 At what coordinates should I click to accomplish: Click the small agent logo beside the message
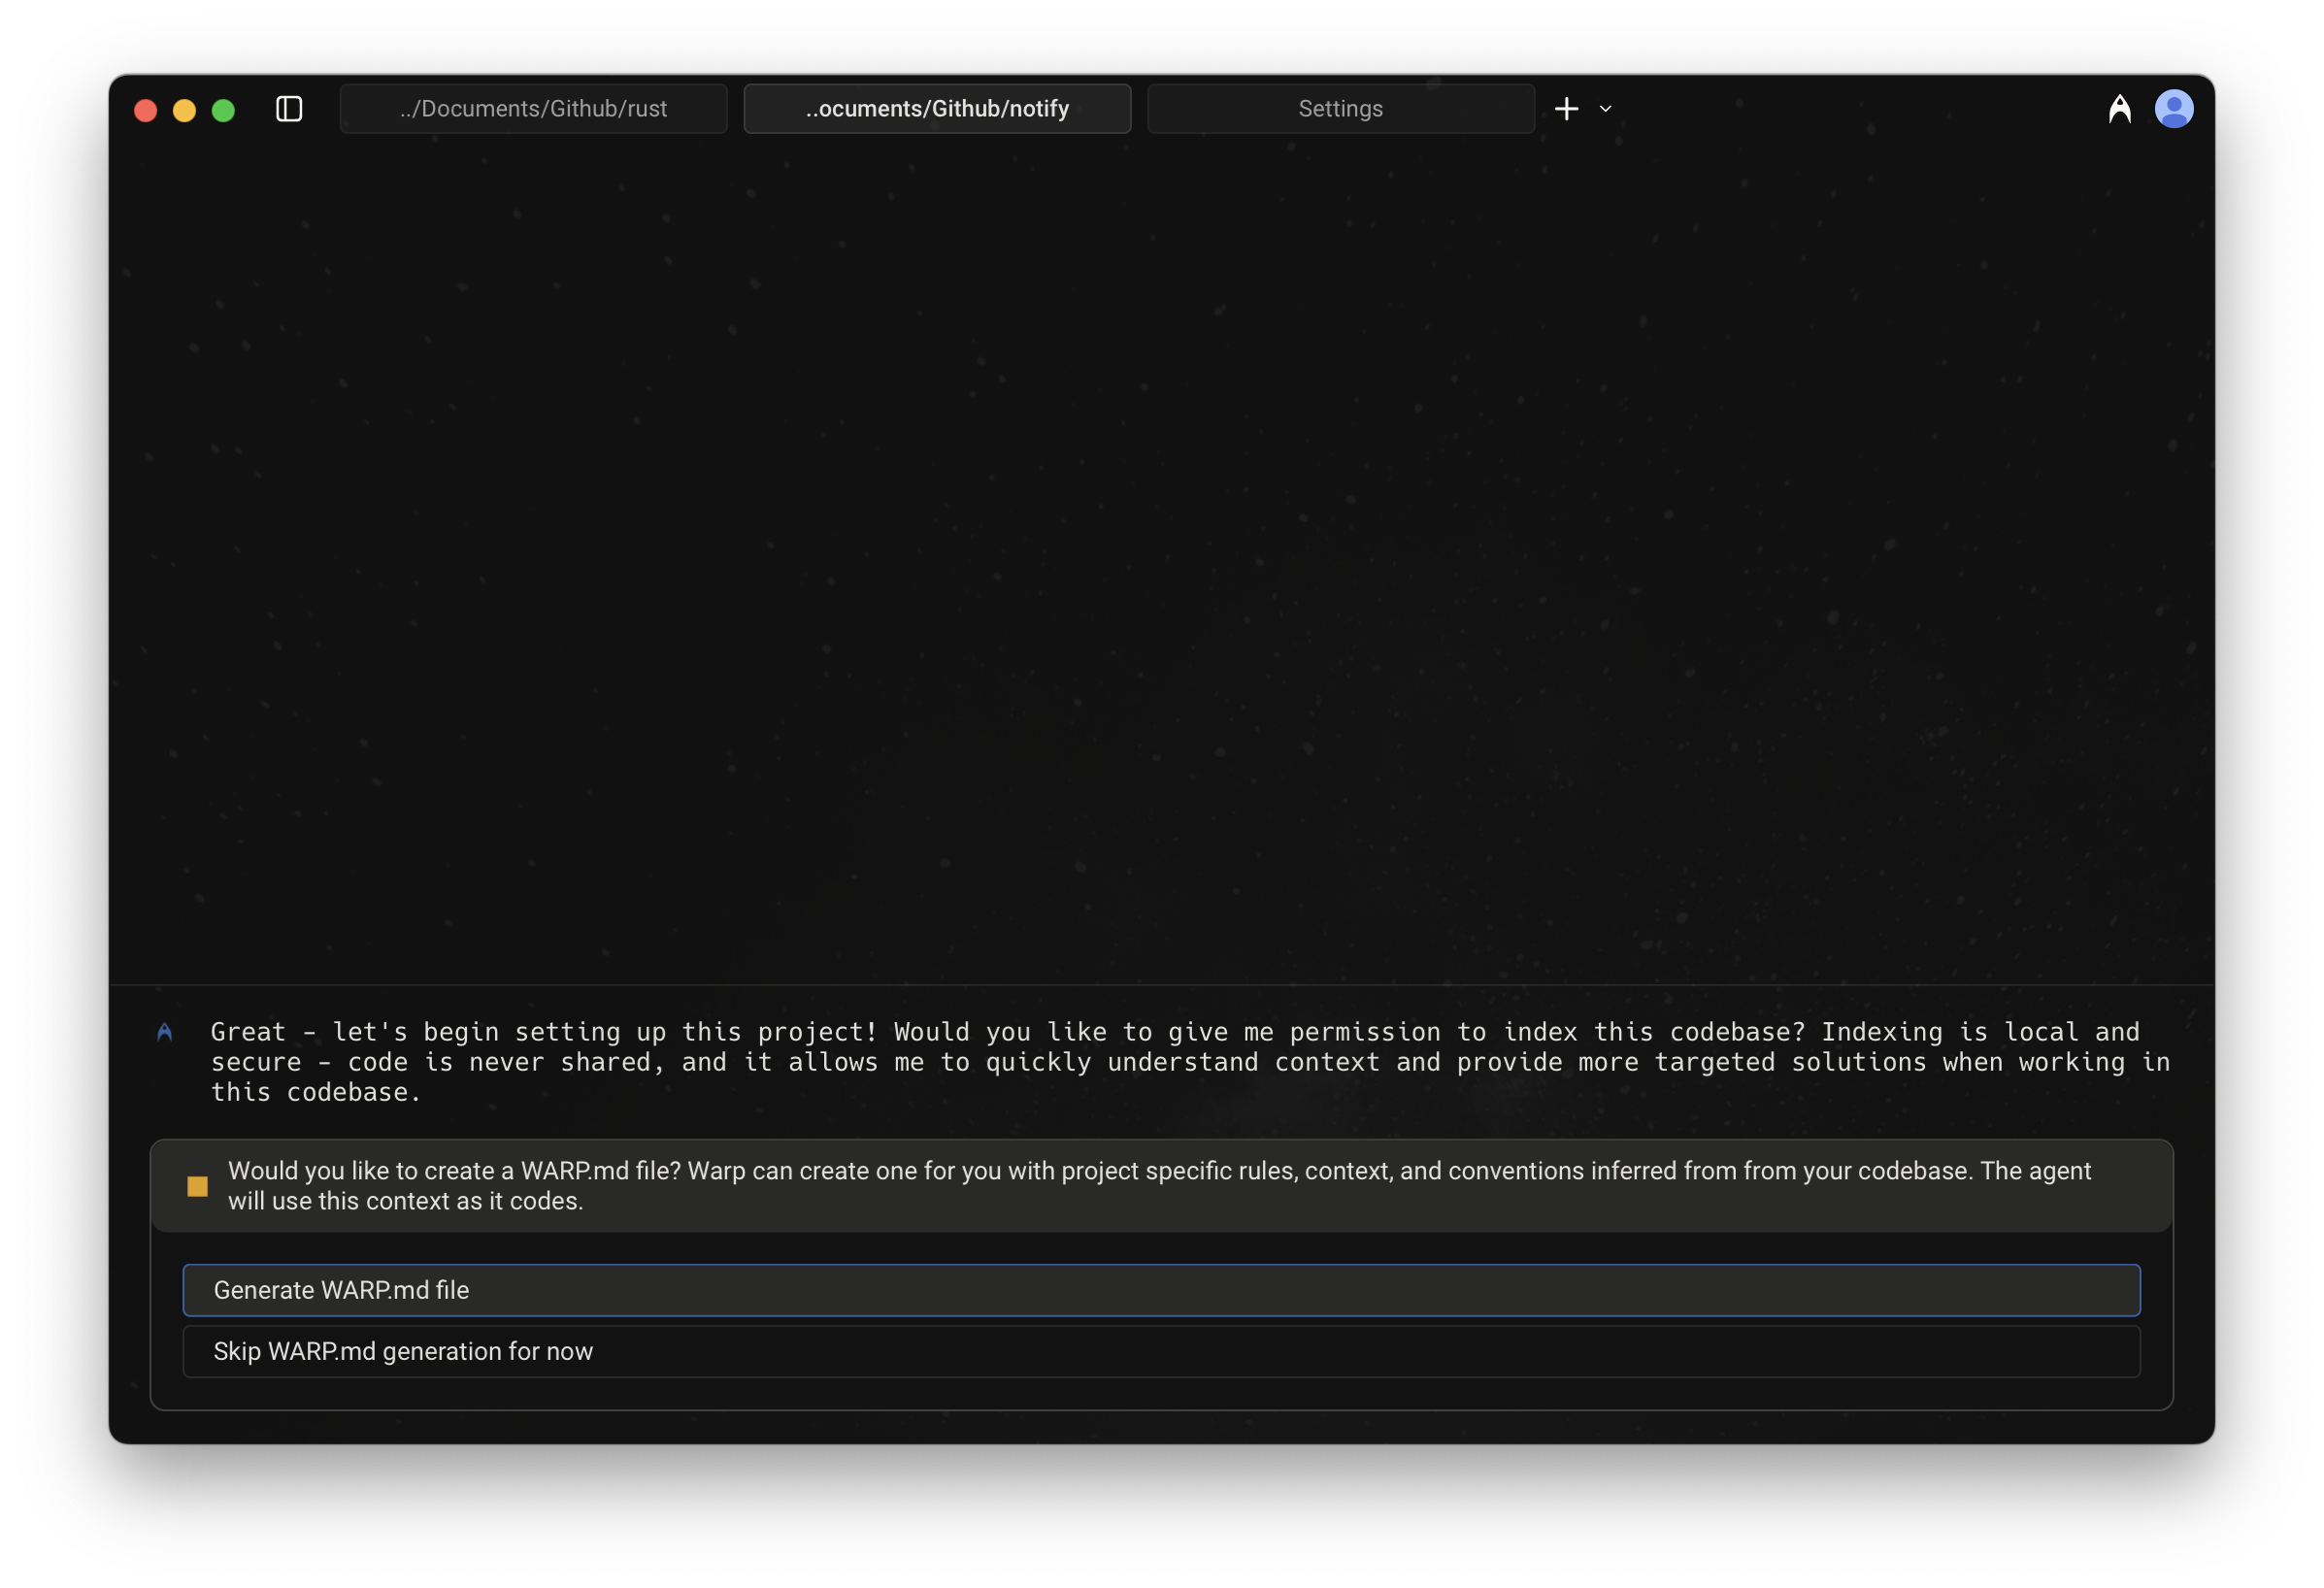point(165,1032)
